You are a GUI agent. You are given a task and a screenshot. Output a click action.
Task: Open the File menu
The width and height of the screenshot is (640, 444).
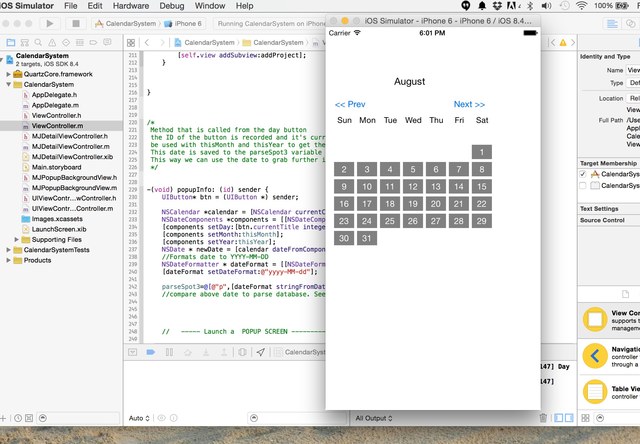(71, 6)
